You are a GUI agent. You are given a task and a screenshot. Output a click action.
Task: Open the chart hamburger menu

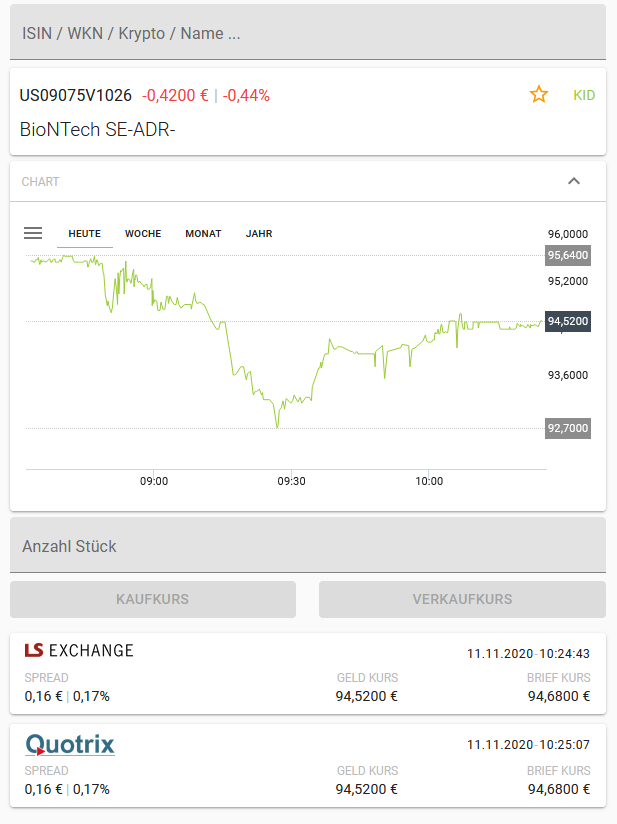pyautogui.click(x=33, y=233)
